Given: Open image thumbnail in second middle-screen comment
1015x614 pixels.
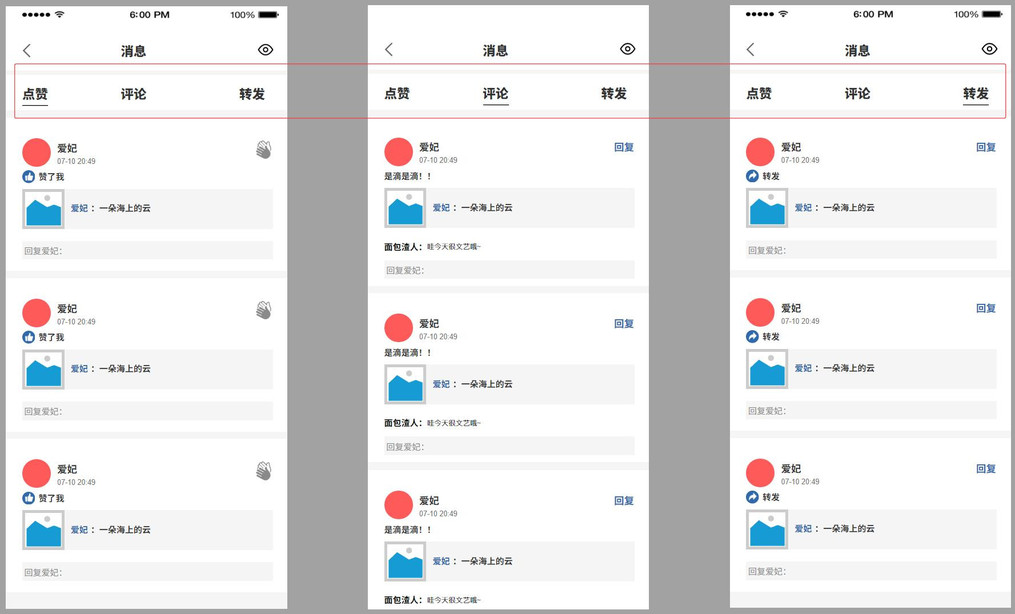Looking at the screenshot, I should pos(405,384).
